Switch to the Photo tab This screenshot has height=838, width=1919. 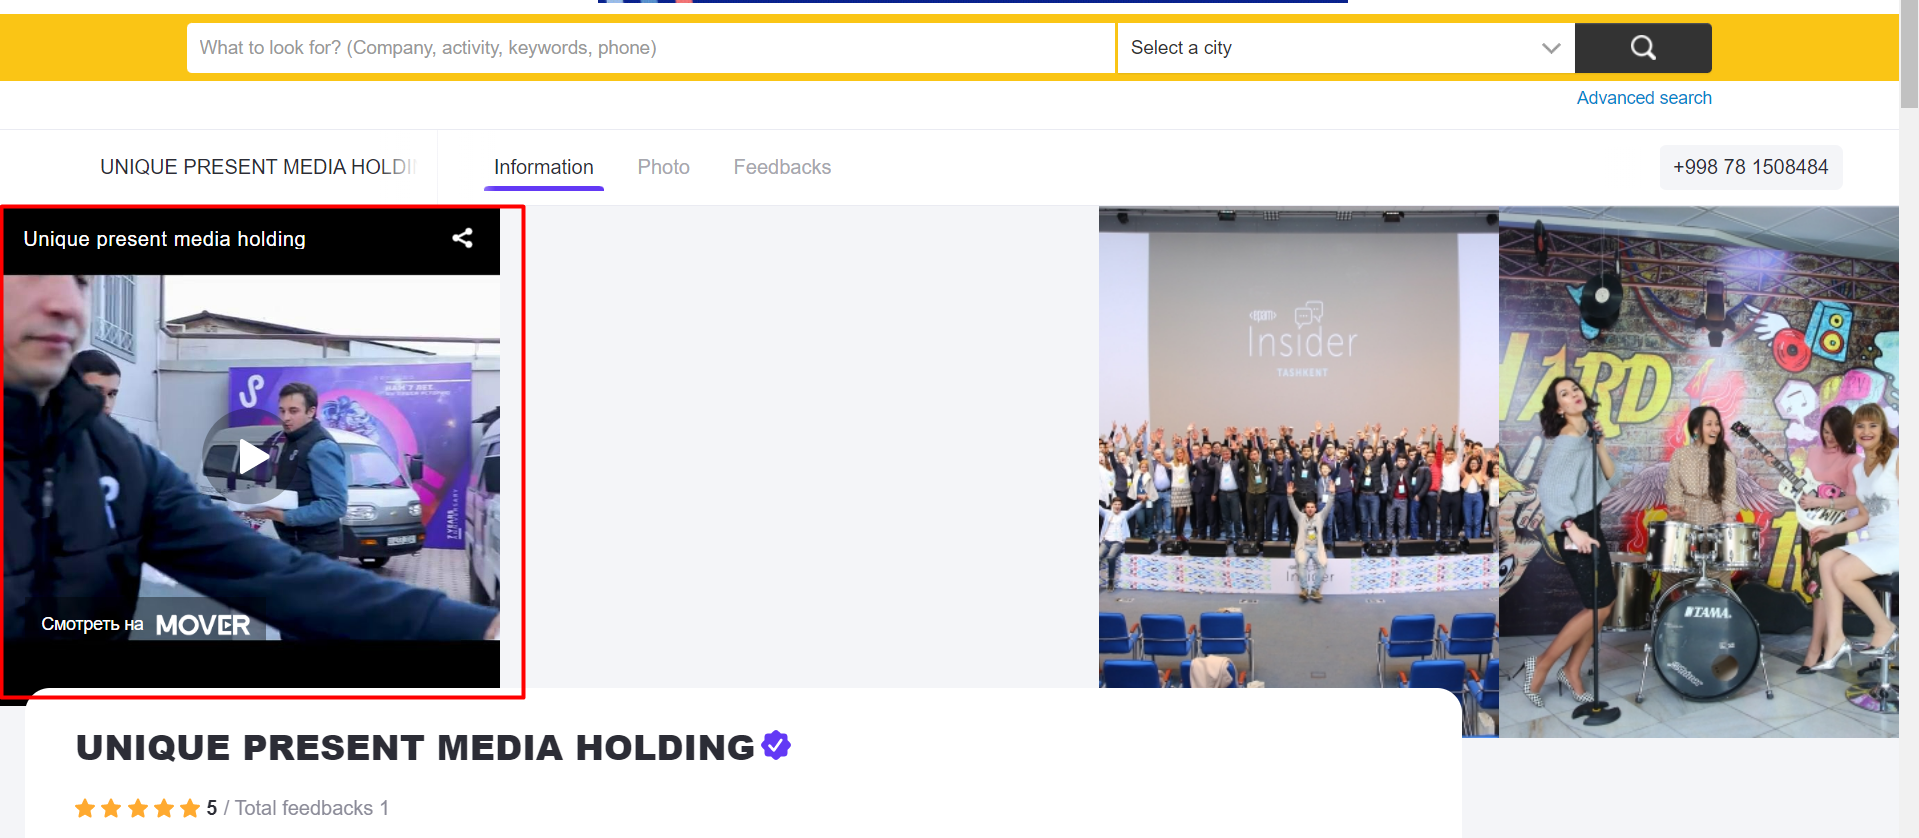664,167
